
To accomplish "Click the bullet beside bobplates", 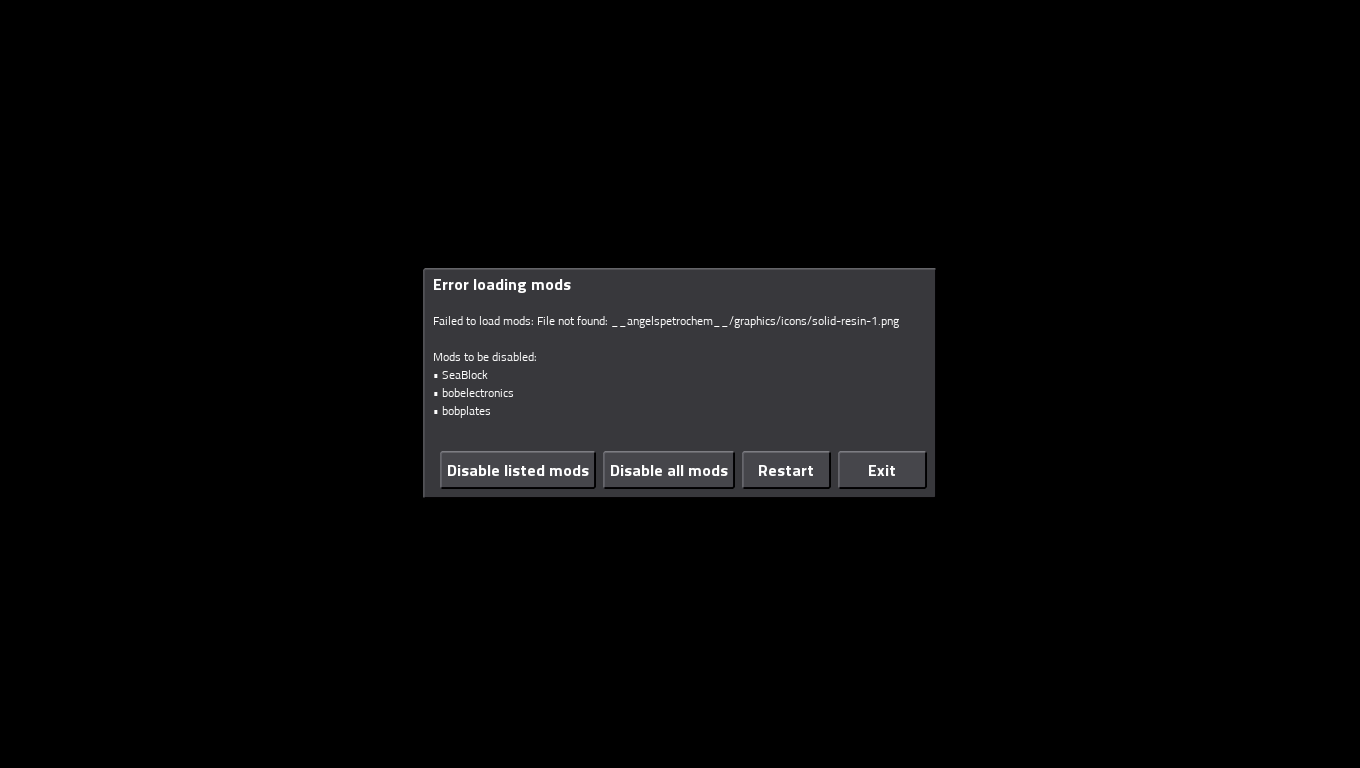I will click(x=436, y=412).
